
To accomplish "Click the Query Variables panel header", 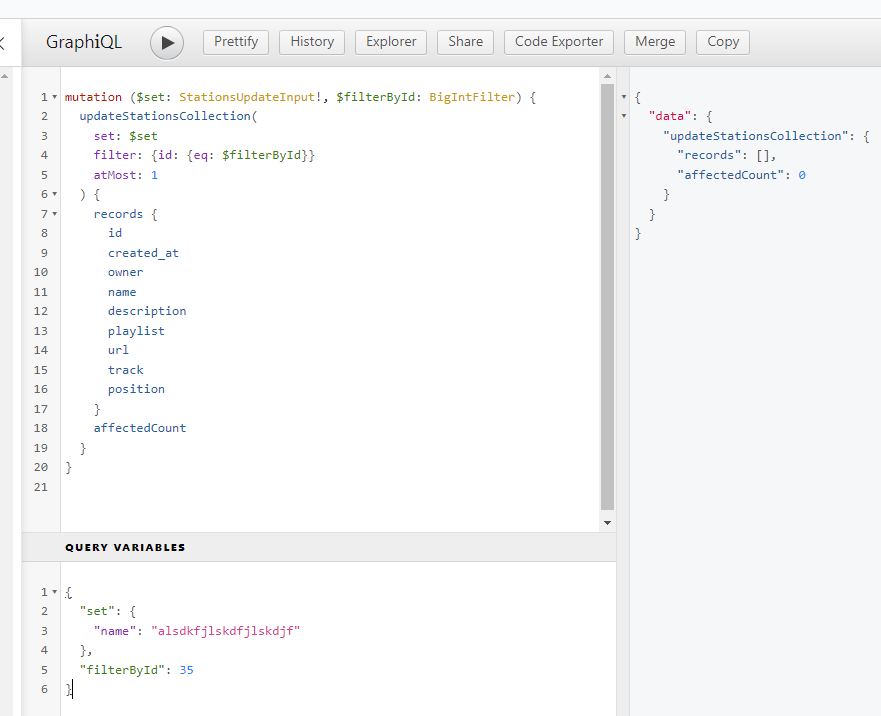I will [x=125, y=548].
